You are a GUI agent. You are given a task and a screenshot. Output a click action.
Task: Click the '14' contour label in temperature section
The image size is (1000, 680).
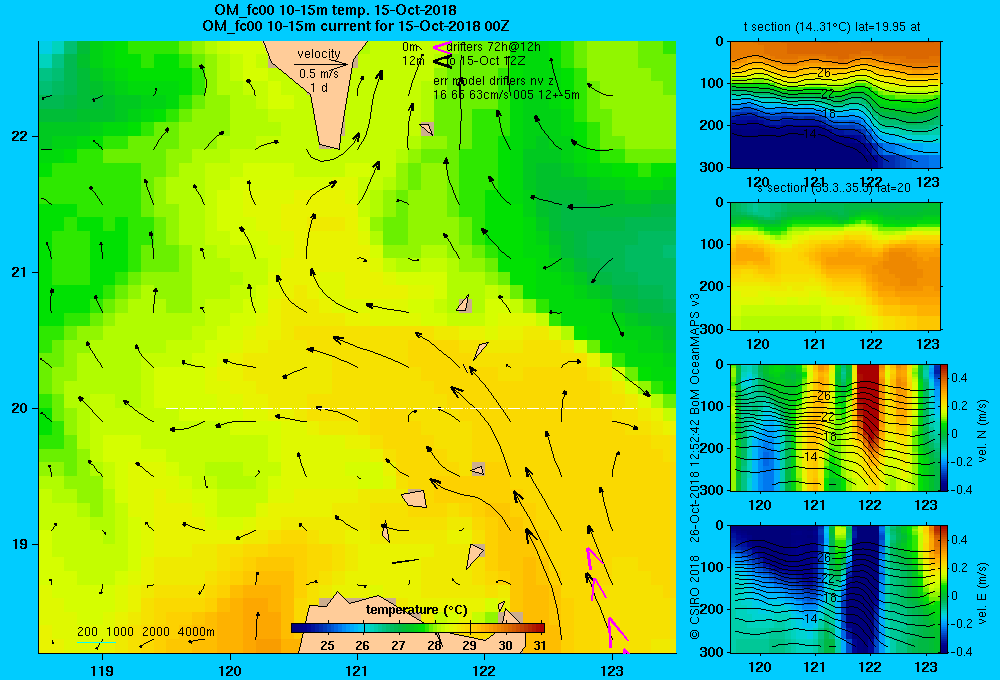(809, 134)
